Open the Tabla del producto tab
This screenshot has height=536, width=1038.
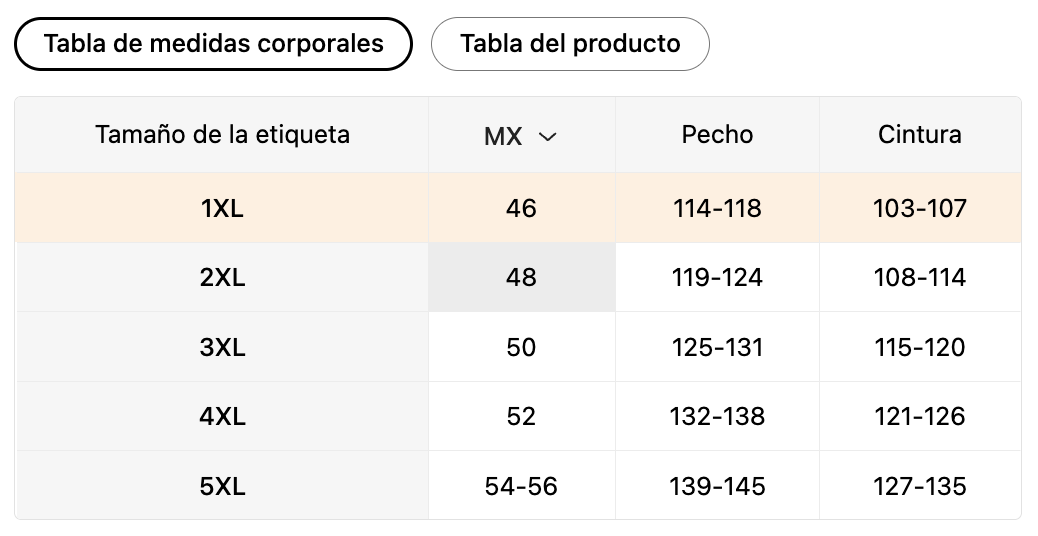[x=570, y=44]
